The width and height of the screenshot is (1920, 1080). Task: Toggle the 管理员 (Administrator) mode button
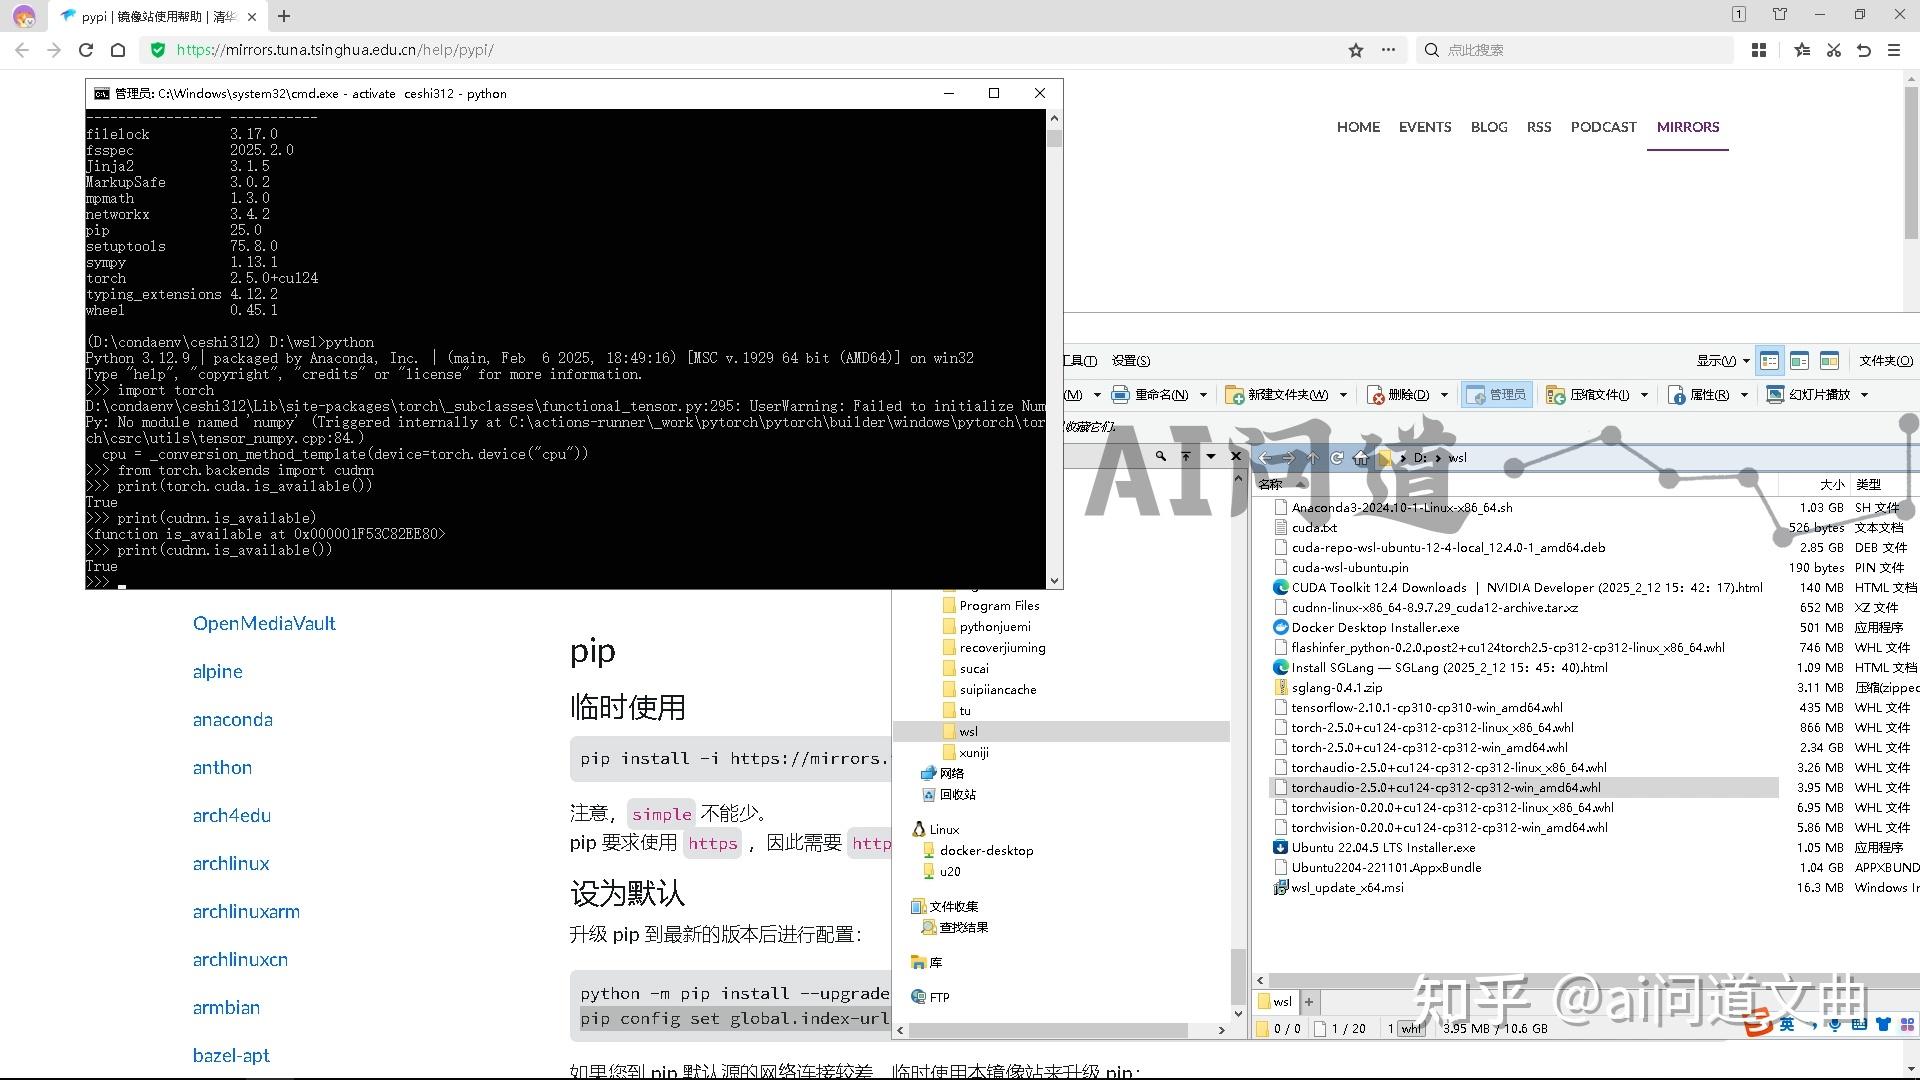[1496, 395]
